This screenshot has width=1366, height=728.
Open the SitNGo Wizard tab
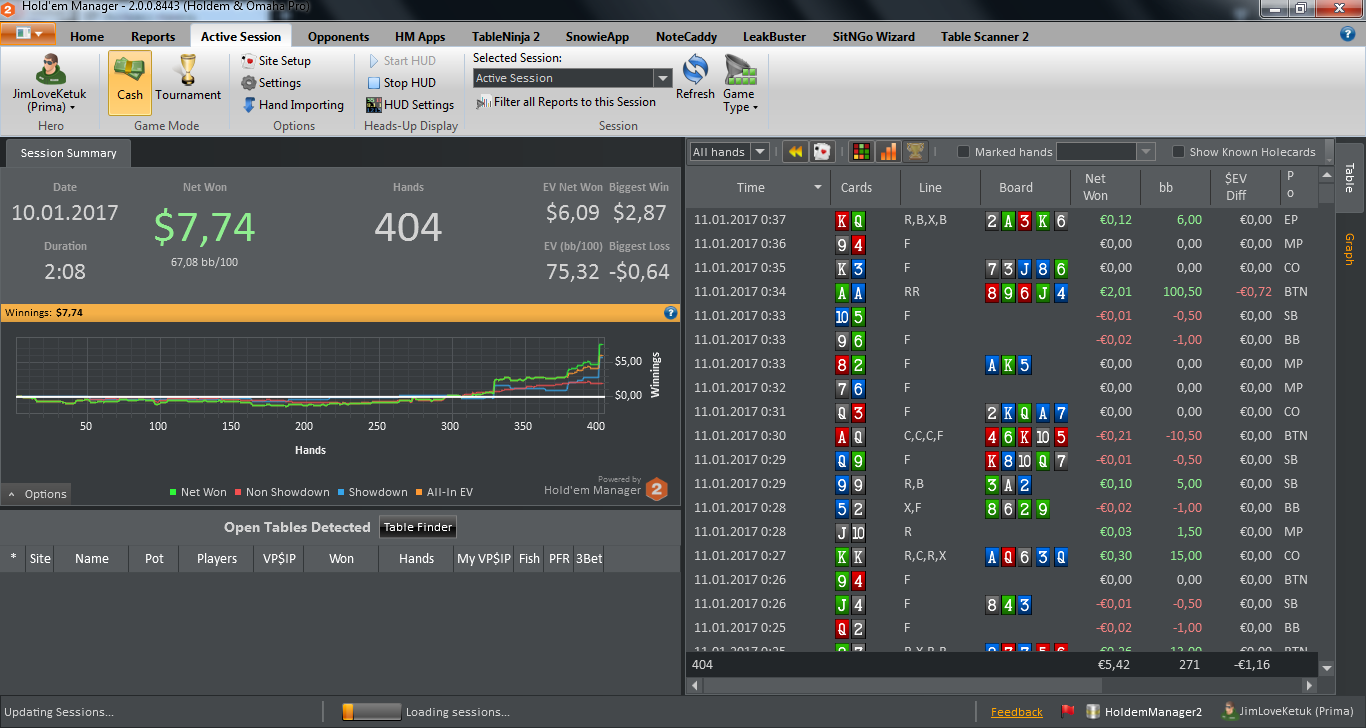(x=874, y=37)
